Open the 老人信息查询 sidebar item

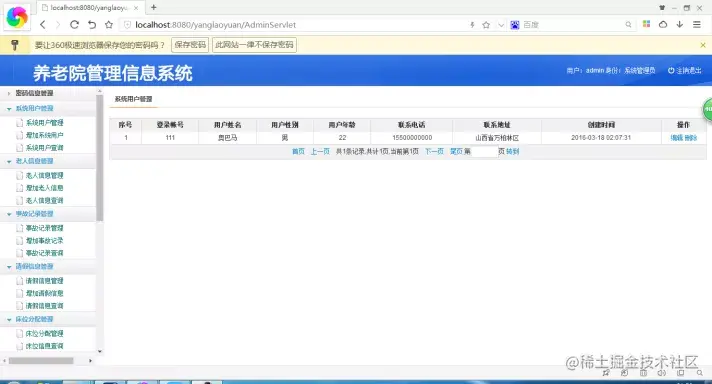coord(44,201)
